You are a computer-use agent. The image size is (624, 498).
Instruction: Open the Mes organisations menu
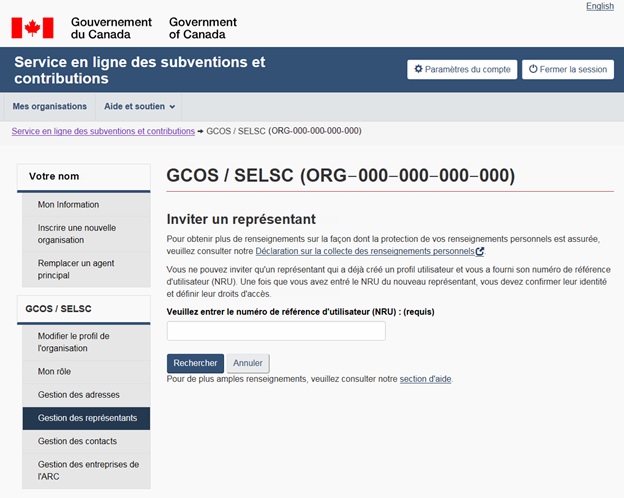point(50,106)
